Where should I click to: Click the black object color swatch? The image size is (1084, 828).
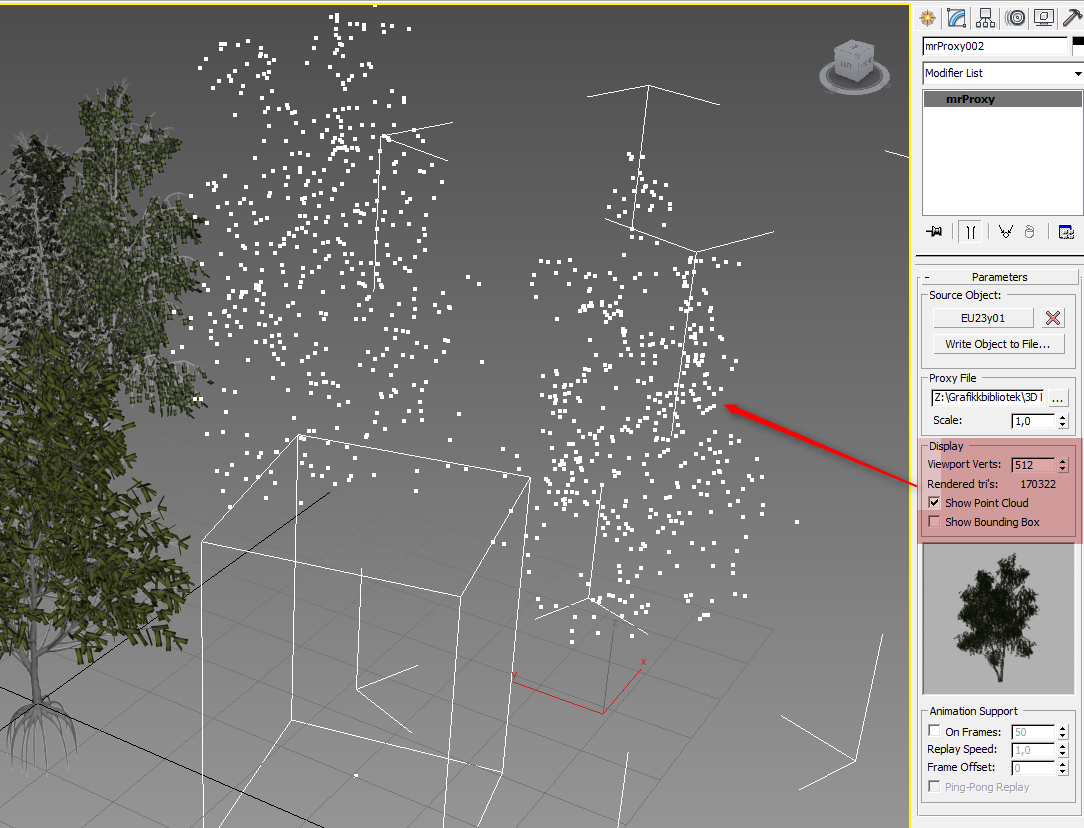click(1078, 46)
